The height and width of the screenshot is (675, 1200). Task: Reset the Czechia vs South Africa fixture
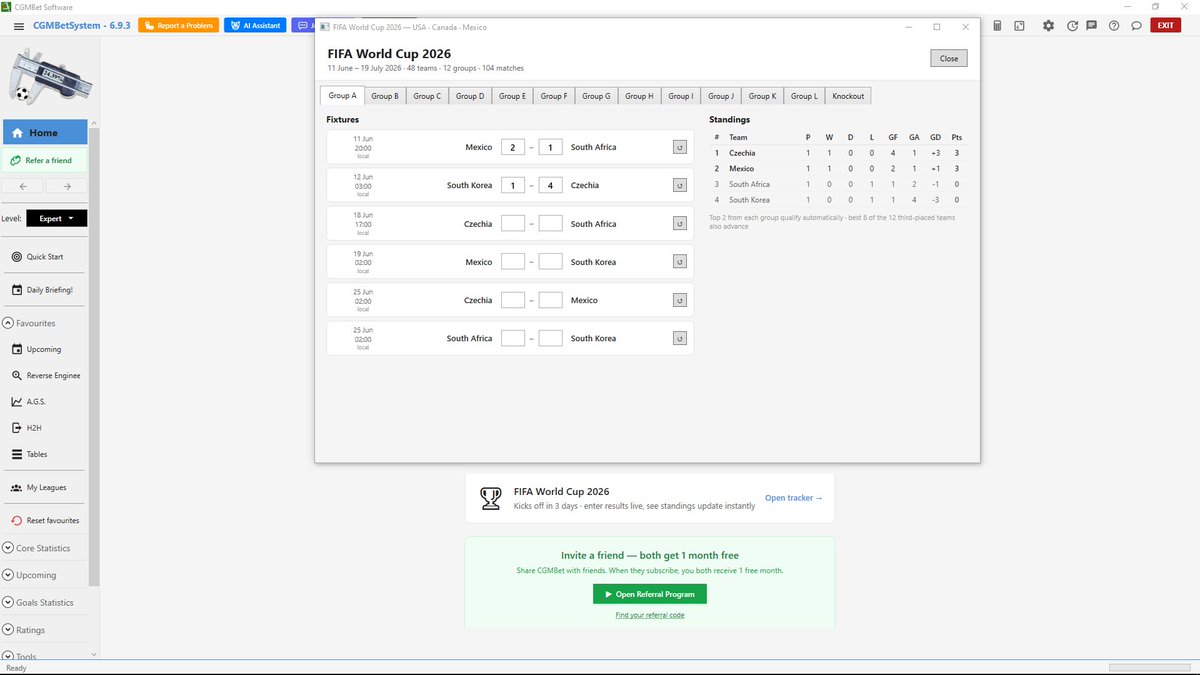pos(680,224)
